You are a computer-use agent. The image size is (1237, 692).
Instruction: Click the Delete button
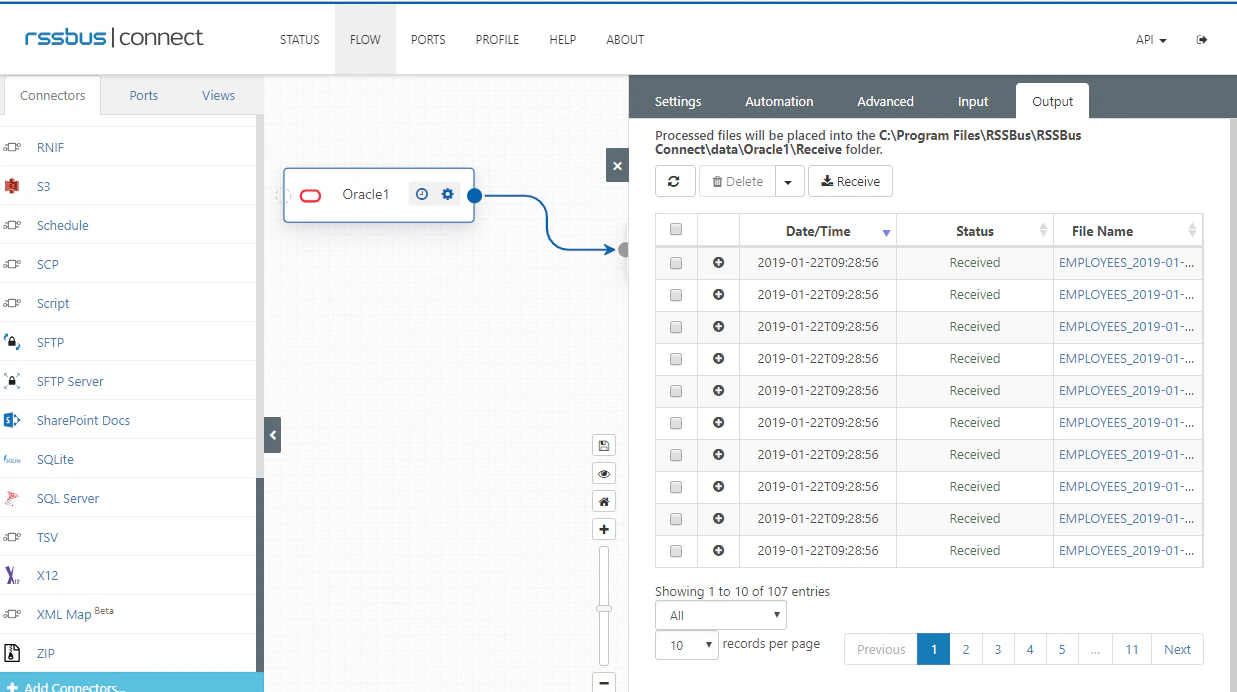(x=737, y=181)
